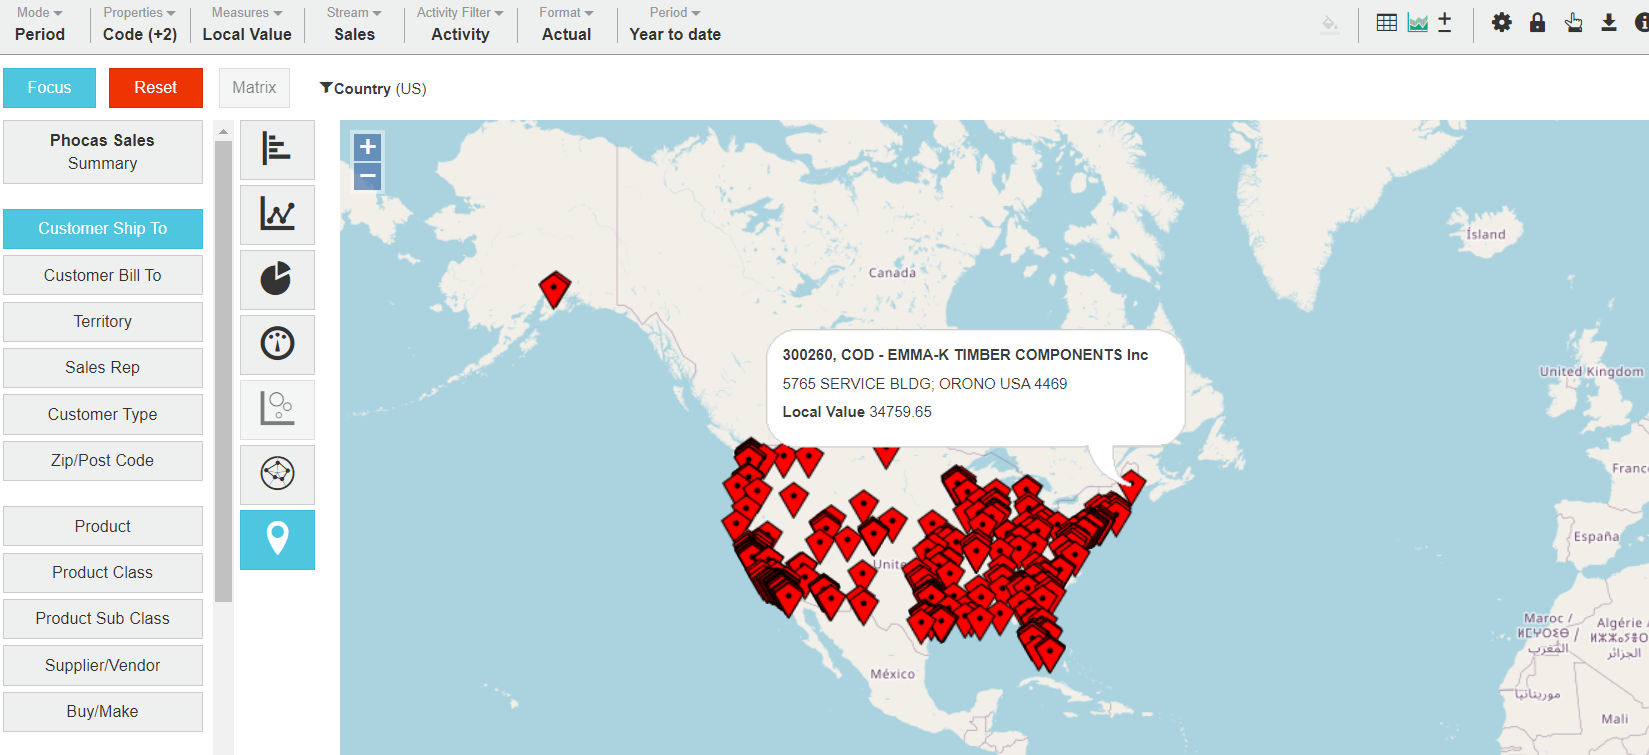
Task: Open the pie chart view
Action: [277, 279]
